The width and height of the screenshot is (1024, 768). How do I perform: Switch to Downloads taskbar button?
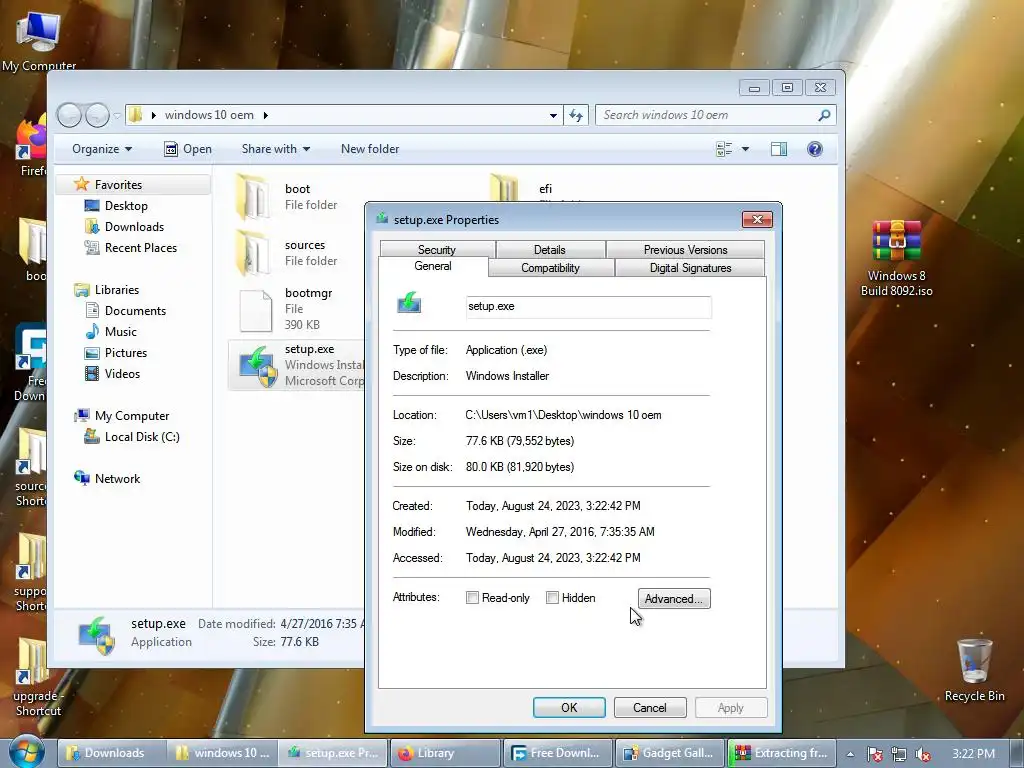coord(111,753)
